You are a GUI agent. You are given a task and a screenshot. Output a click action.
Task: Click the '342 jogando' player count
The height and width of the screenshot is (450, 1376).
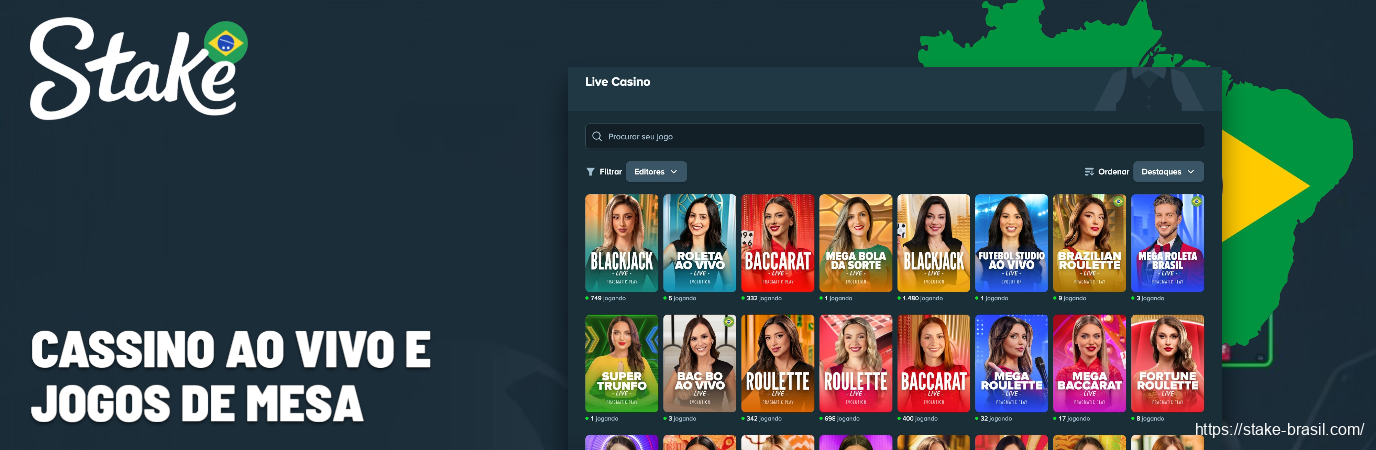pos(763,418)
